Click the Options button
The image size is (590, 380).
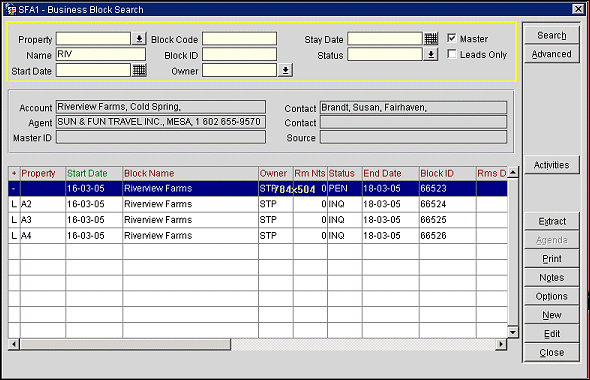point(552,296)
